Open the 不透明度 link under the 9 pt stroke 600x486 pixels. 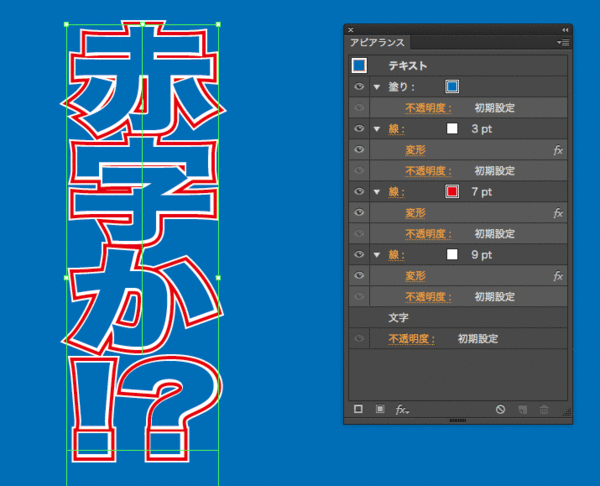(x=429, y=297)
